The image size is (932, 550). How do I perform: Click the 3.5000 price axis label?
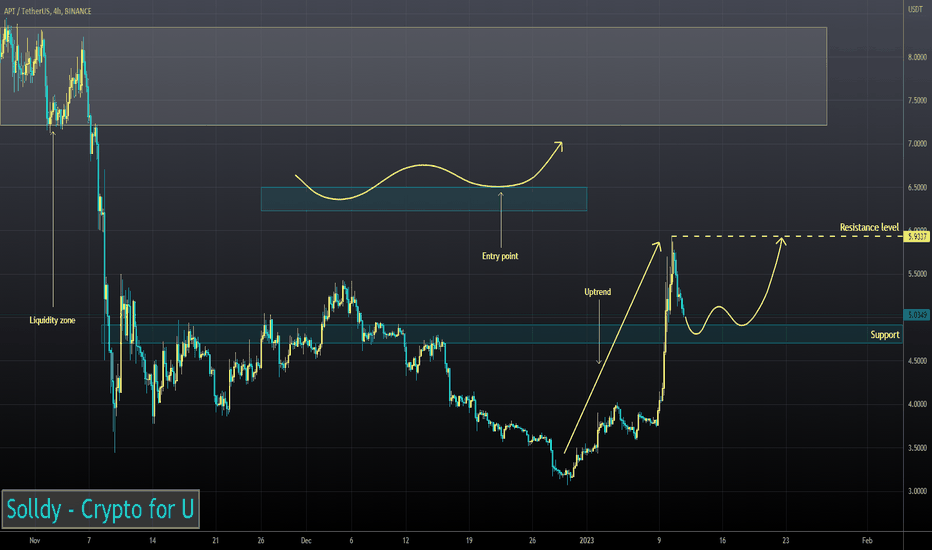coord(917,448)
